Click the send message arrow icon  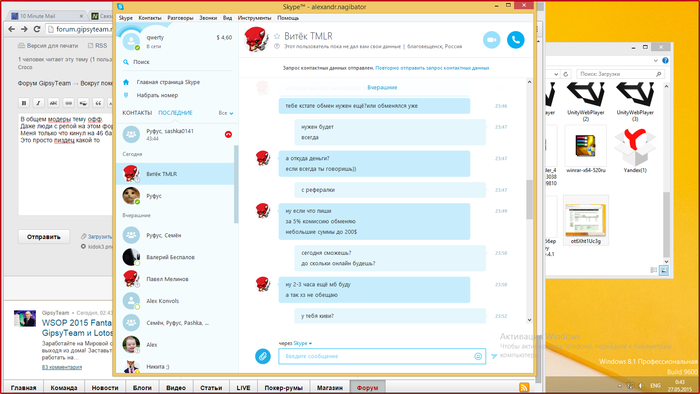(494, 356)
